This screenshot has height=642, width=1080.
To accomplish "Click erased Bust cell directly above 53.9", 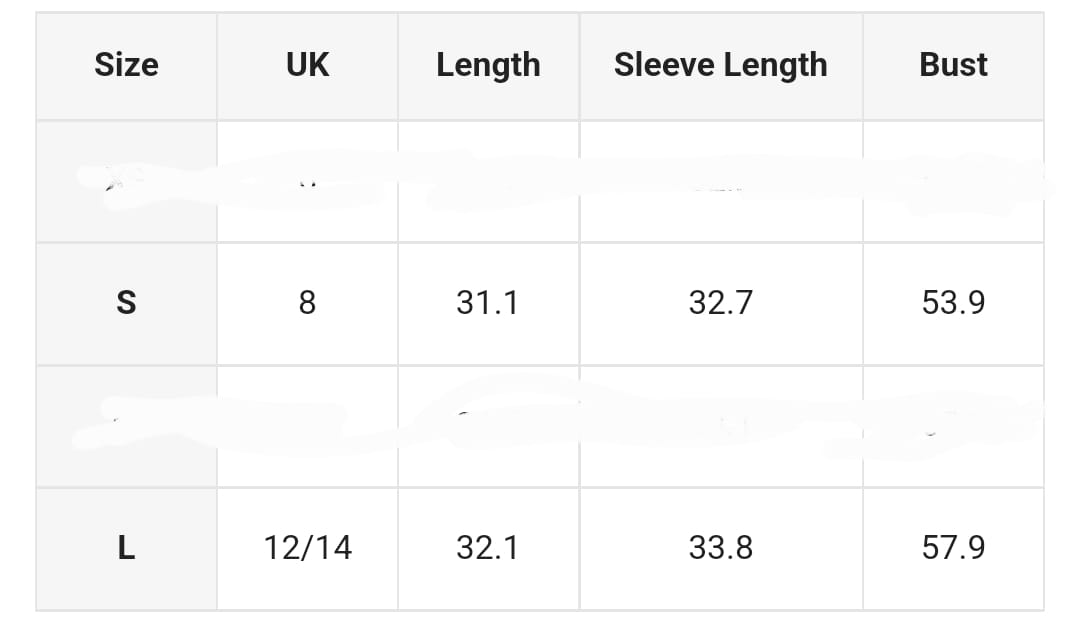I will (953, 181).
